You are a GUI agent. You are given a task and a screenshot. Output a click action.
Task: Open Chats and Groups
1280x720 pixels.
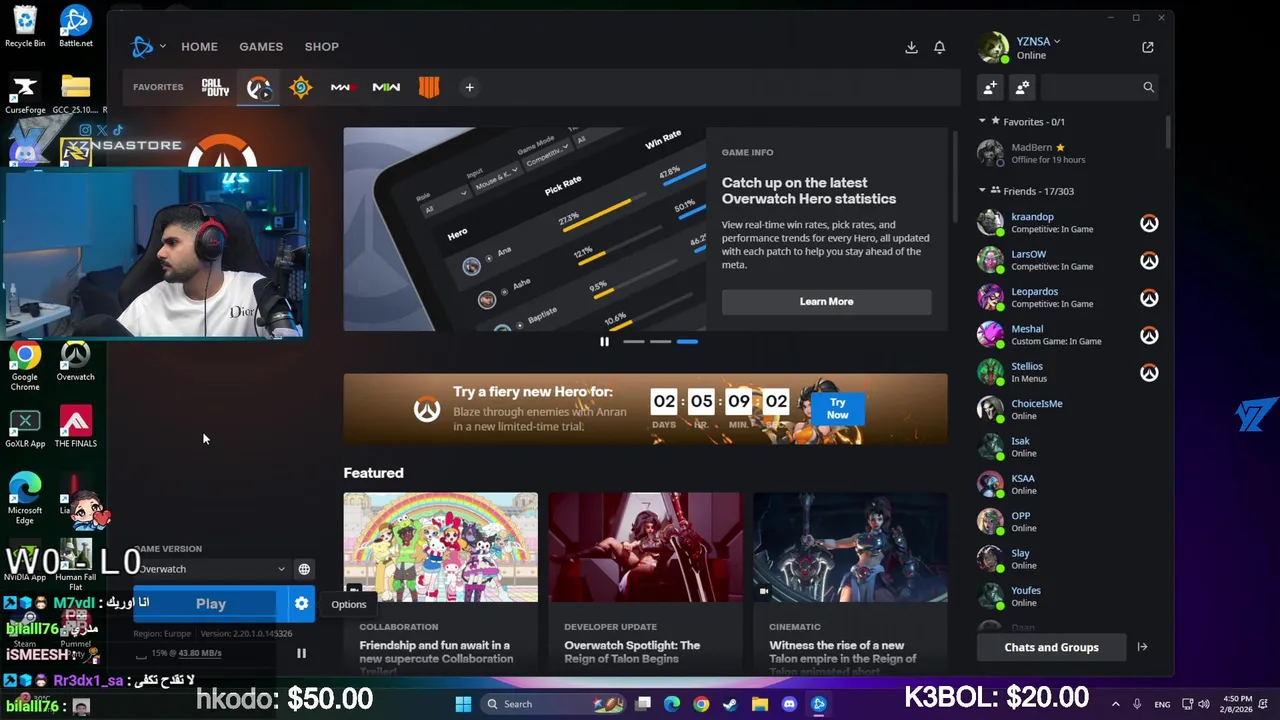pyautogui.click(x=1051, y=647)
